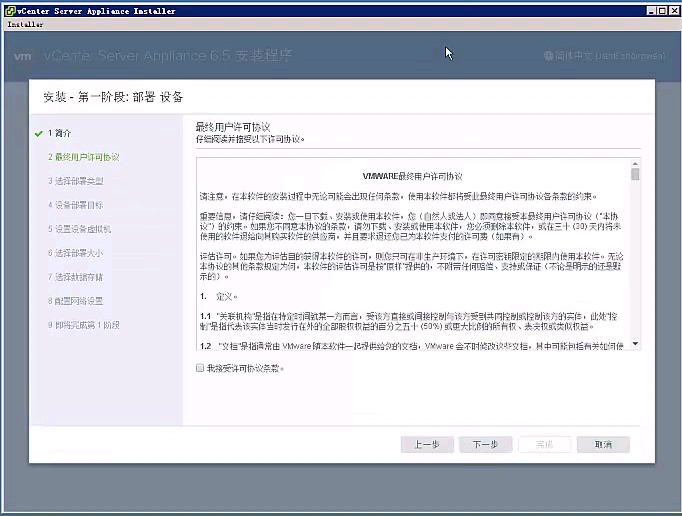Image resolution: width=682 pixels, height=516 pixels.
Task: Minimize the installer window
Action: tap(651, 11)
